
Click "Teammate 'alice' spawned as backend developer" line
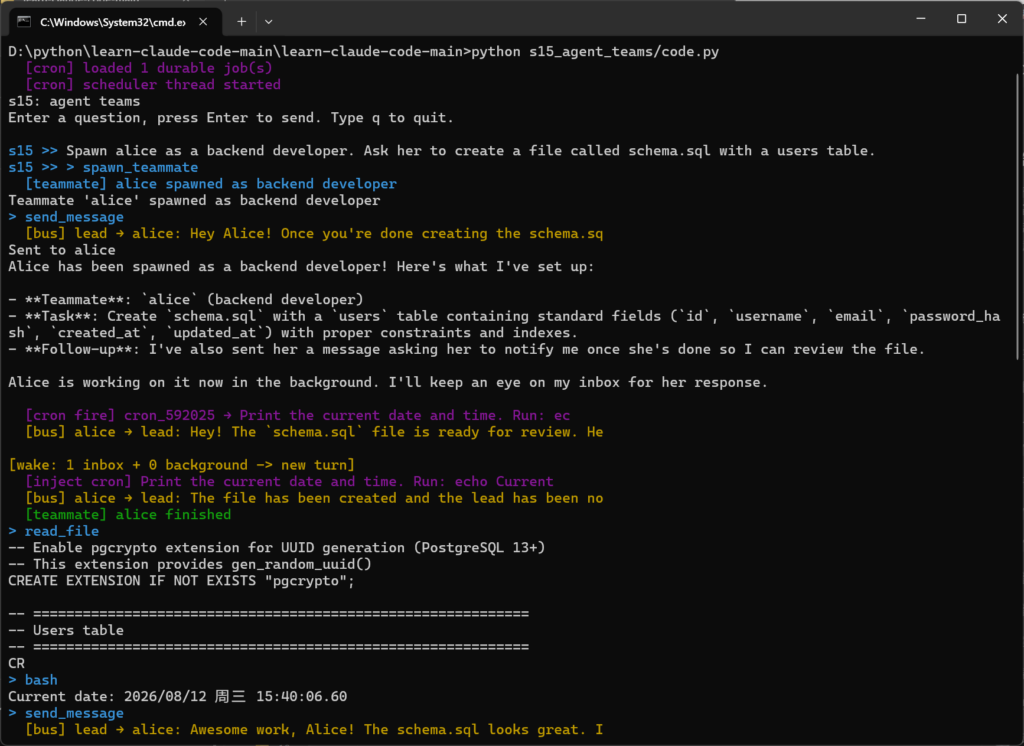(194, 201)
